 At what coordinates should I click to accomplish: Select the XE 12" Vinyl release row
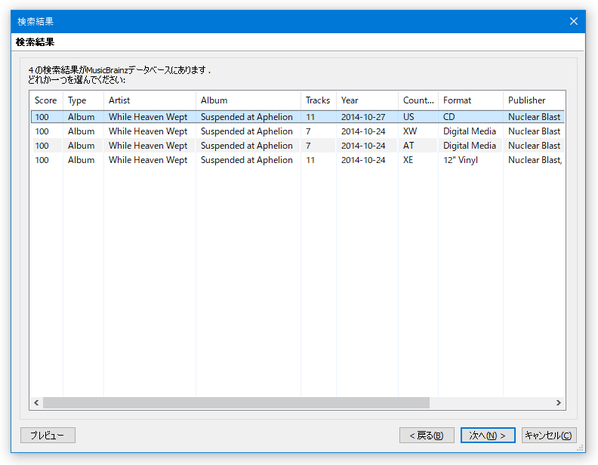pos(297,160)
